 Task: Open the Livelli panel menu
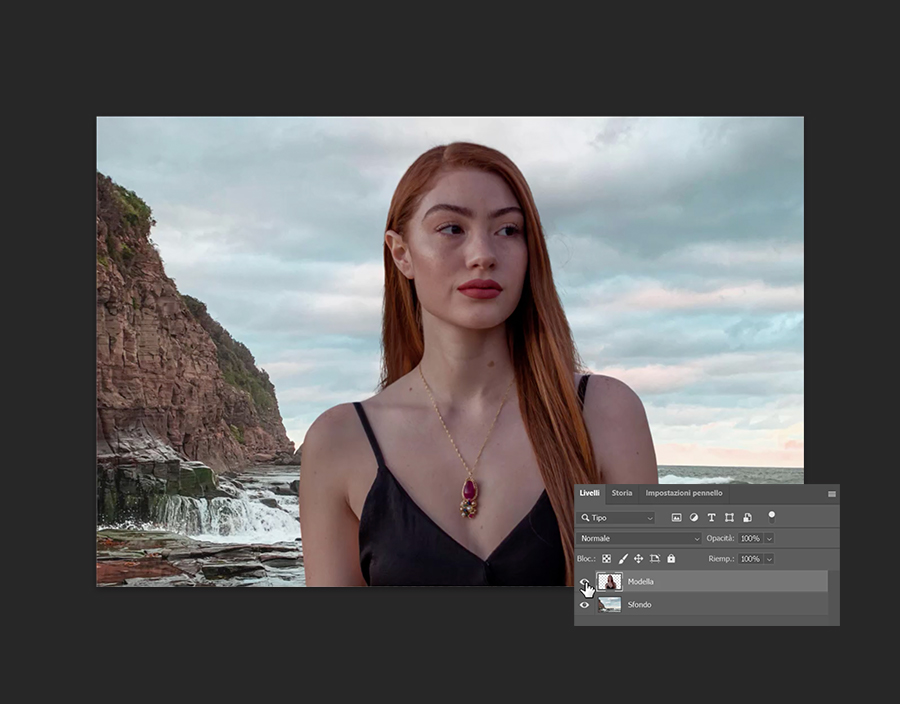pos(832,494)
